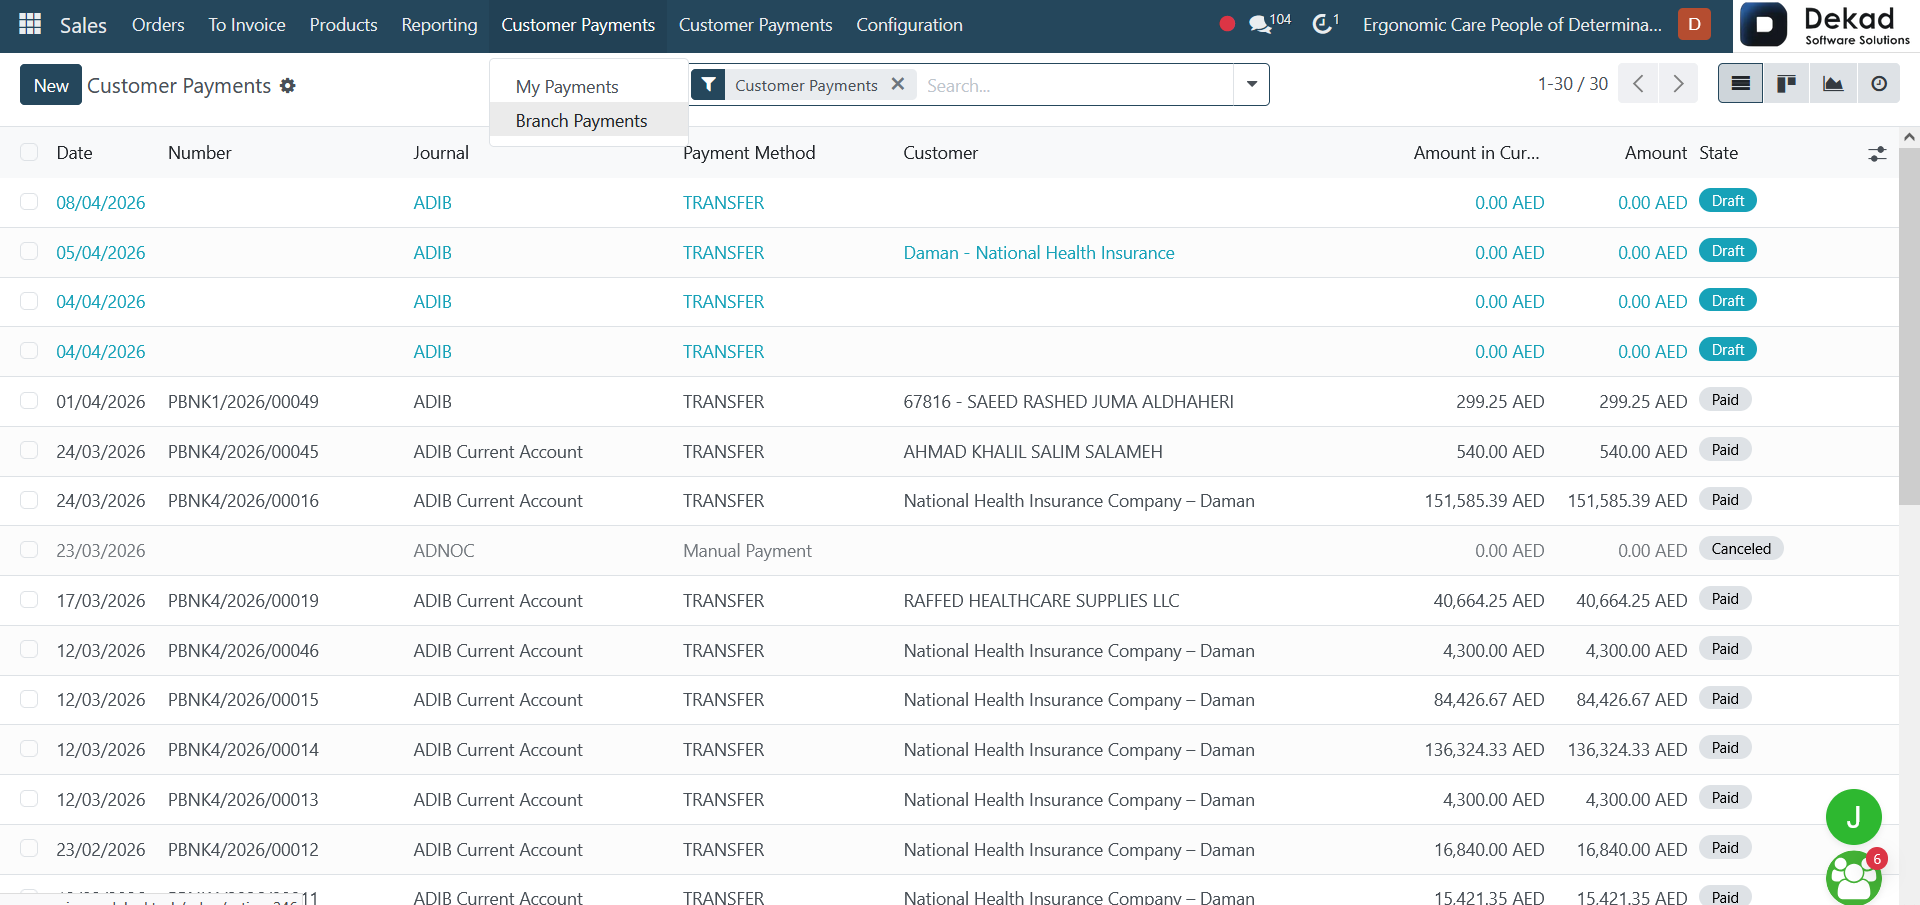Click the 151,585.39 AED Amount cell
The height and width of the screenshot is (905, 1920).
1627,501
